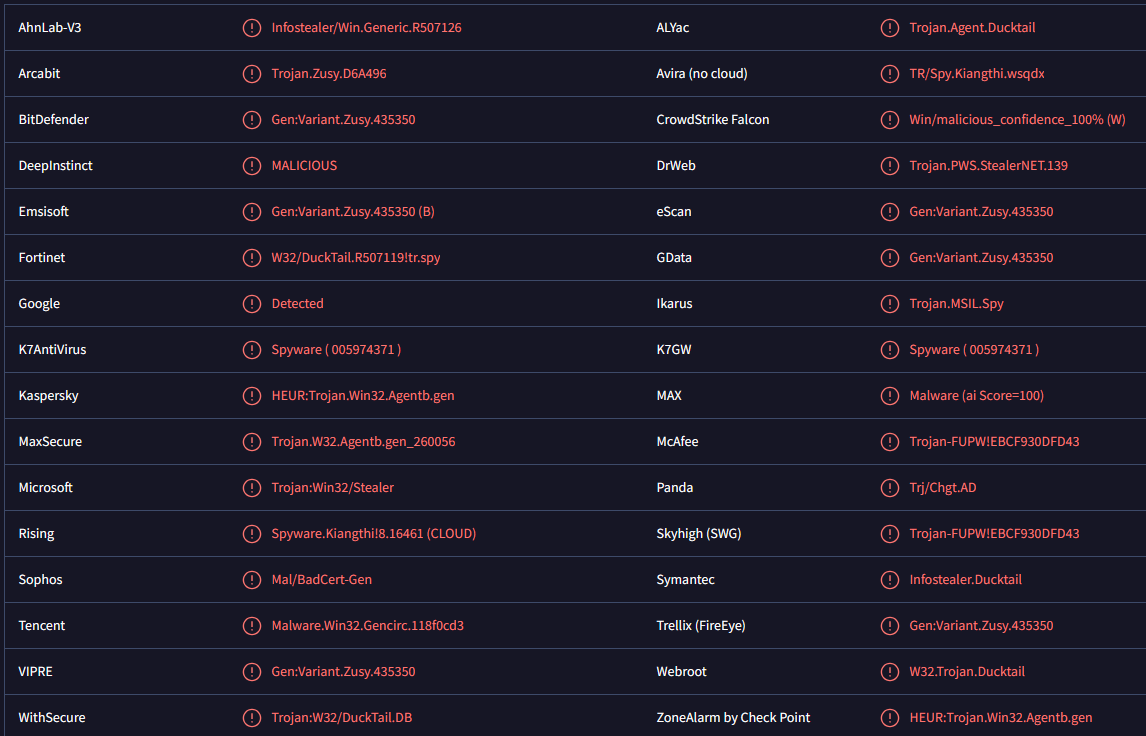Click the alert icon in the Webroot row
Screen dimensions: 1146x736
(890, 672)
